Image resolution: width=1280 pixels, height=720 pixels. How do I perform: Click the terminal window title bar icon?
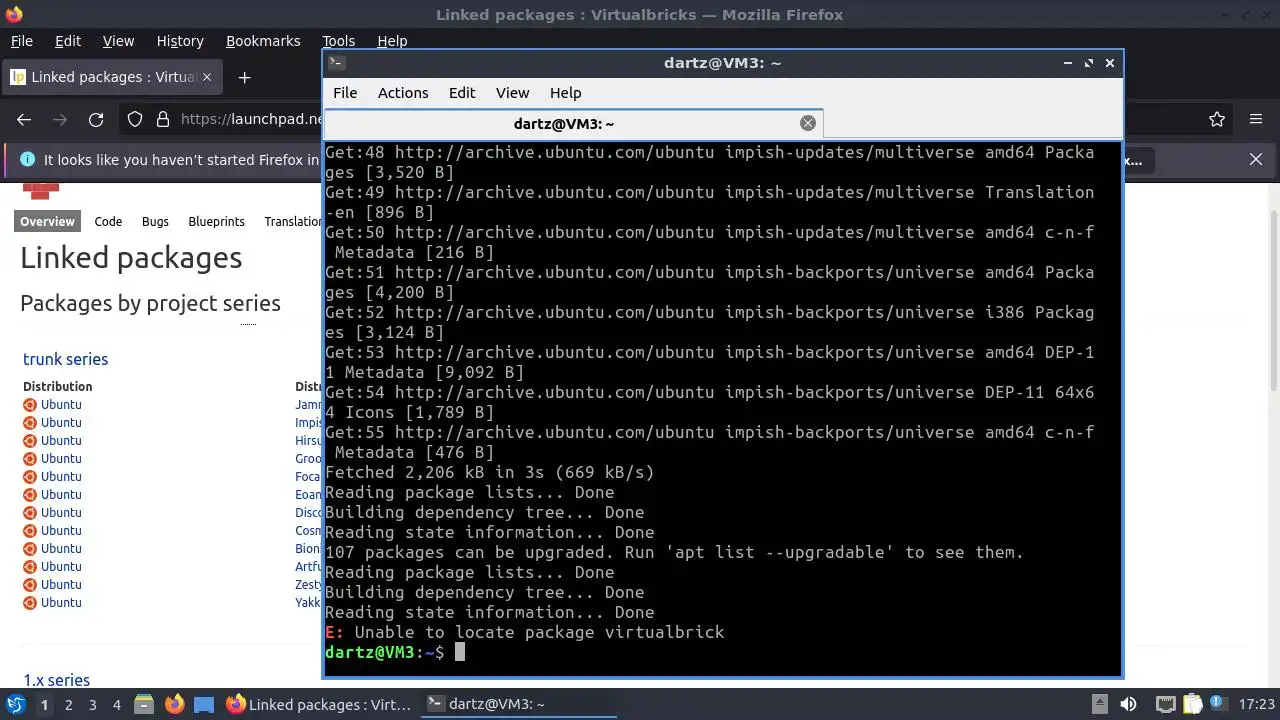pyautogui.click(x=336, y=62)
